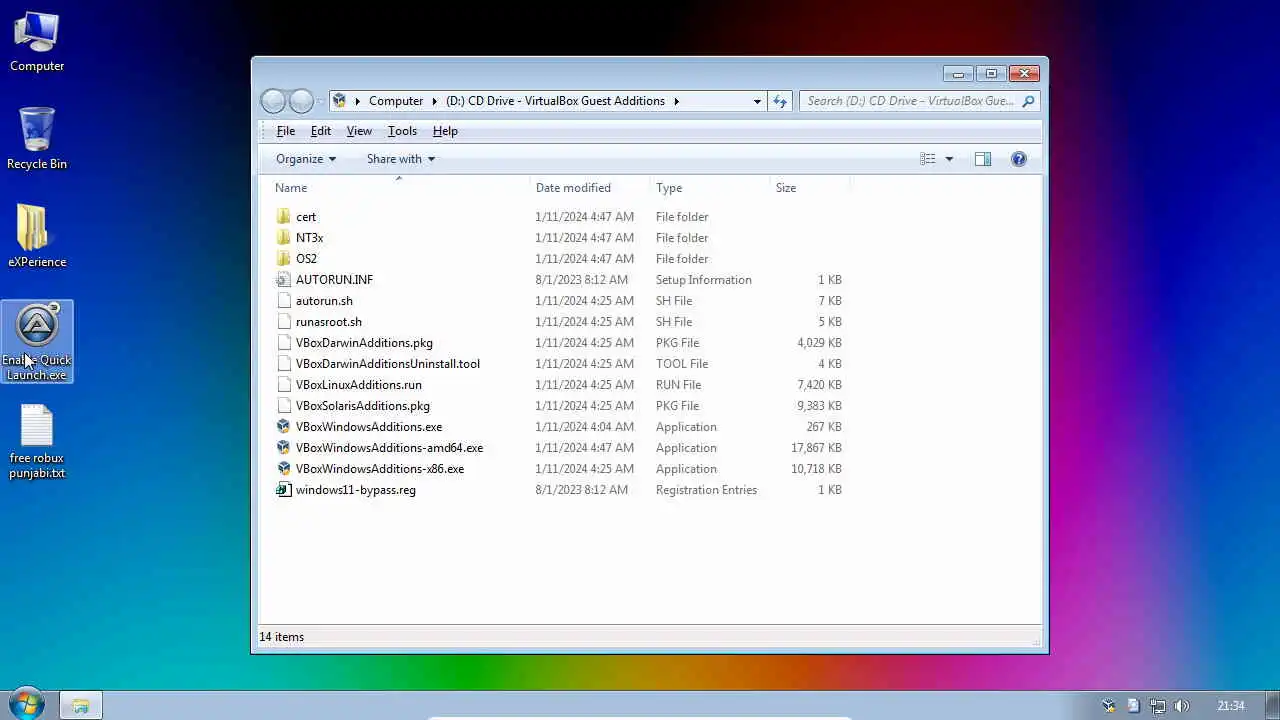Select the runasroot.sh file
This screenshot has width=1280, height=720.
pyautogui.click(x=329, y=322)
